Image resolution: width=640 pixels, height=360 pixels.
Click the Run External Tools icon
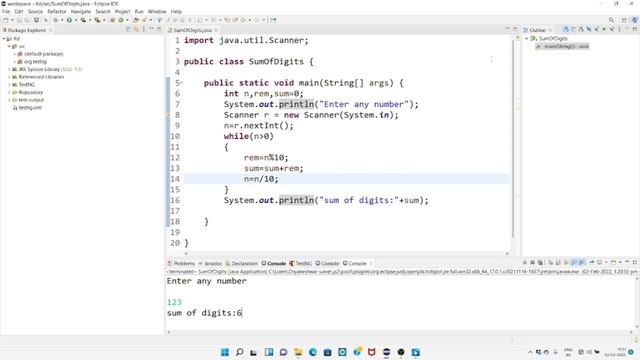click(98, 20)
